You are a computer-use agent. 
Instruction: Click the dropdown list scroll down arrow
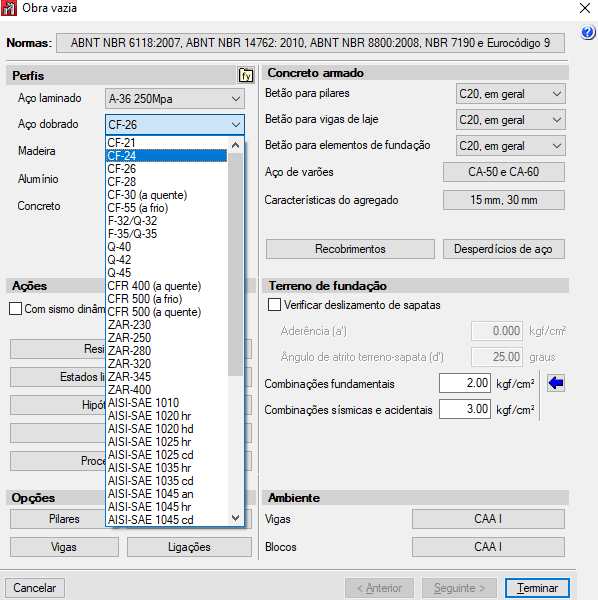236,518
